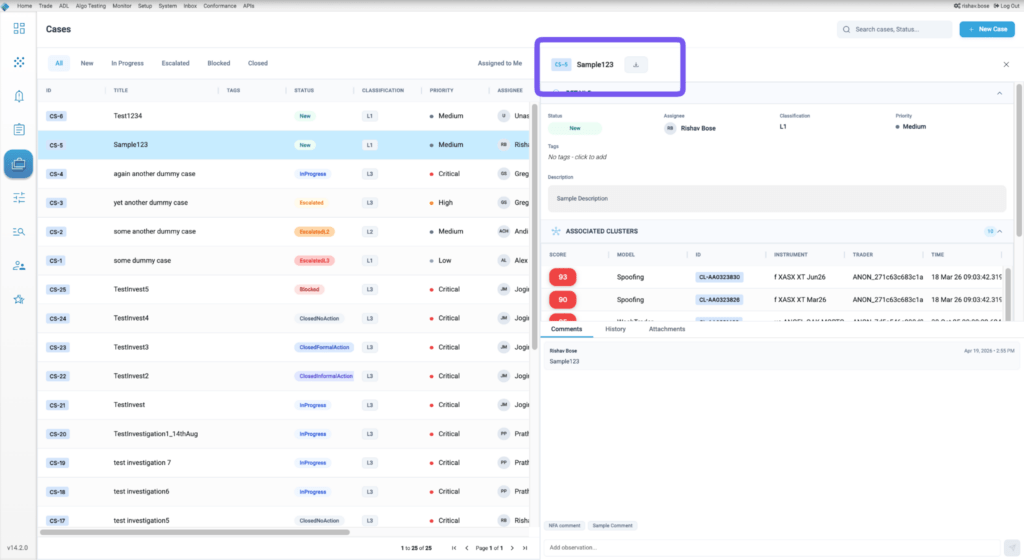Collapse the Associated Clusters section

(1000, 231)
